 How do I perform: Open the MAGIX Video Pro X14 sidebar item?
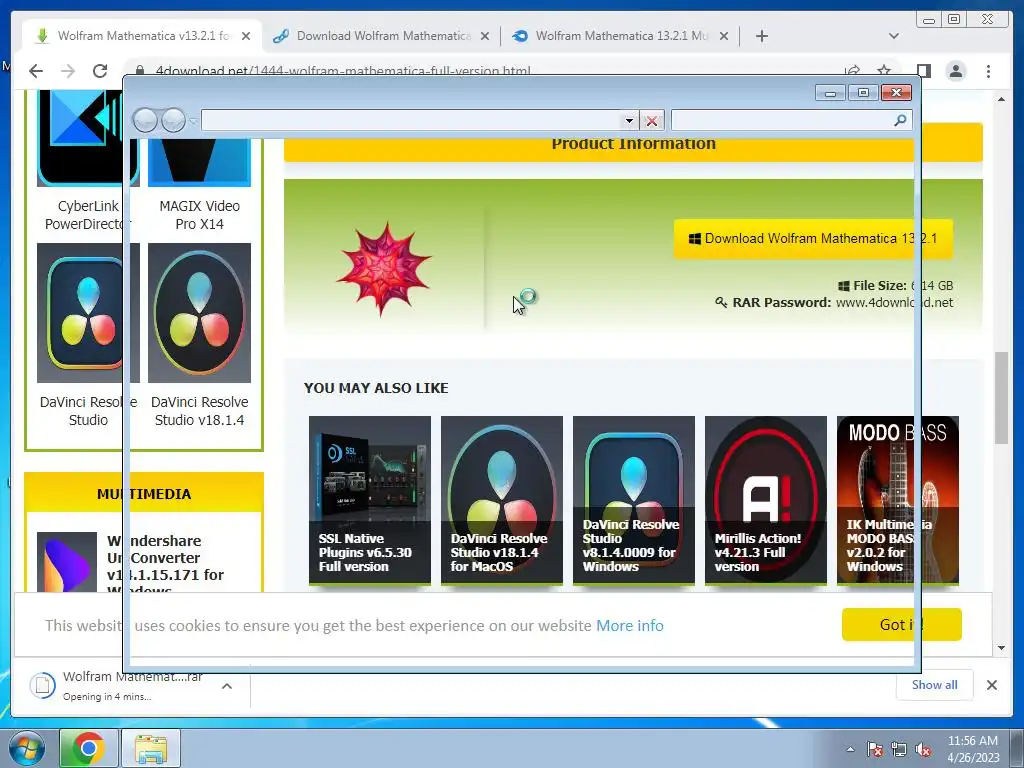tap(199, 215)
